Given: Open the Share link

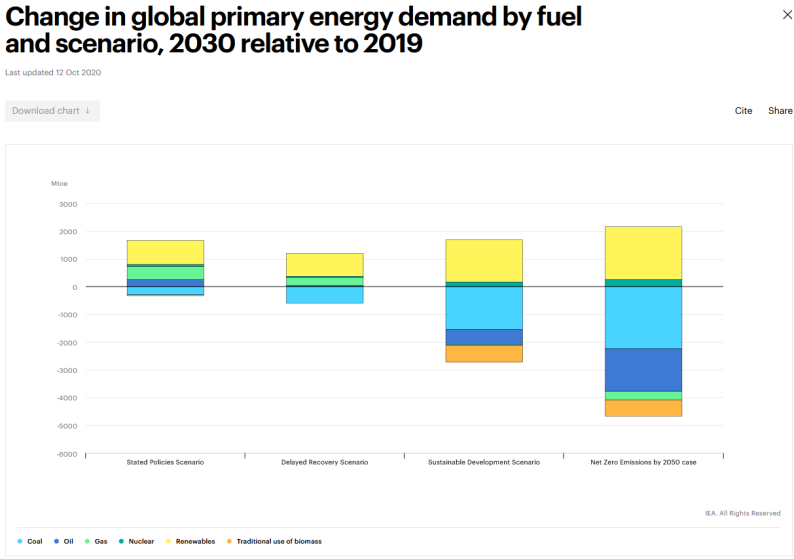Looking at the screenshot, I should (780, 111).
